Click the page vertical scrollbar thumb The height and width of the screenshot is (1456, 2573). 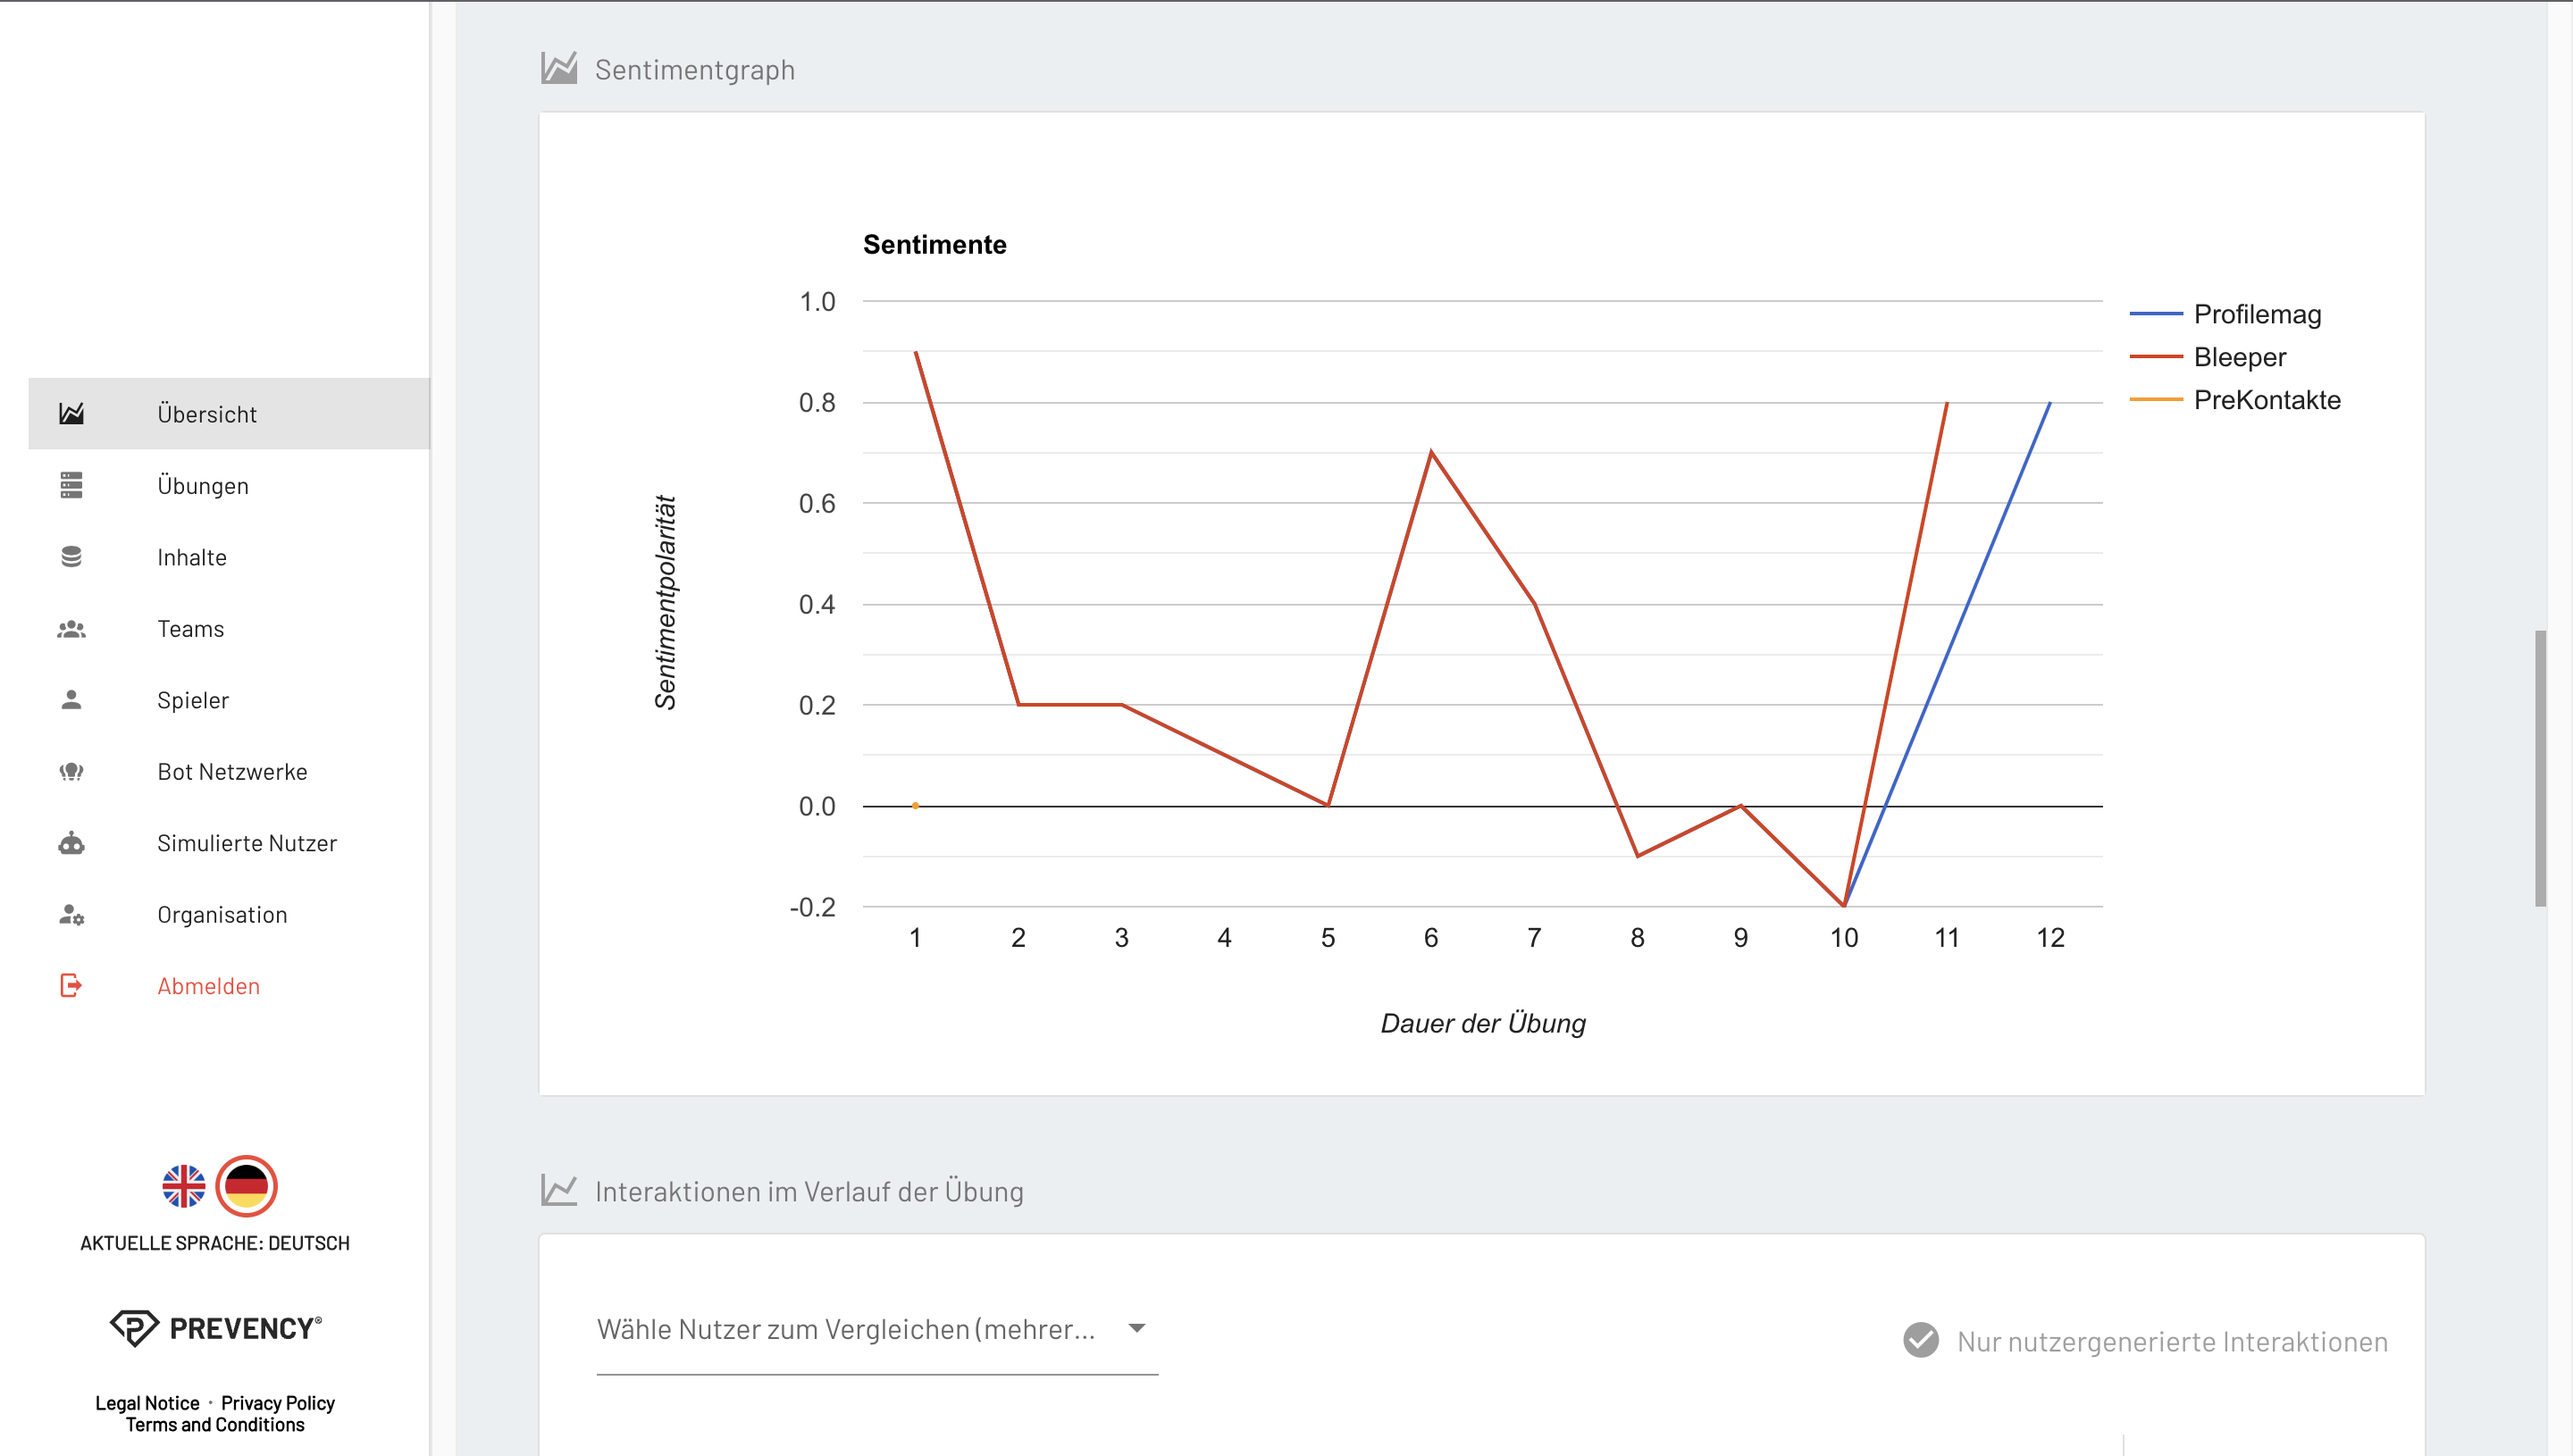pyautogui.click(x=2540, y=768)
